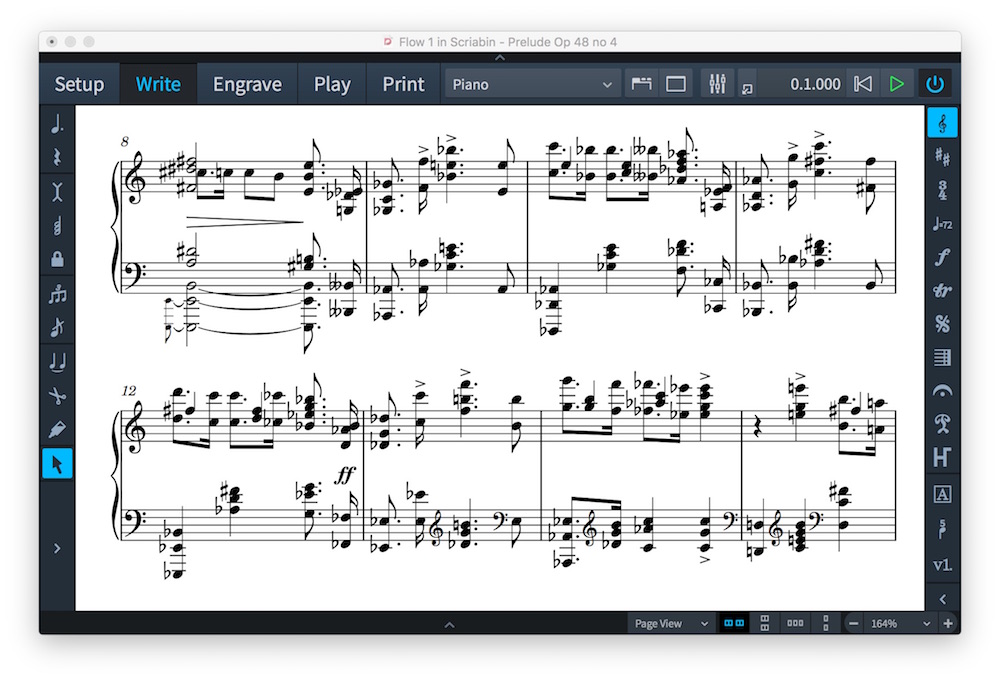
Task: Activate the select arrow tool
Action: (57, 464)
